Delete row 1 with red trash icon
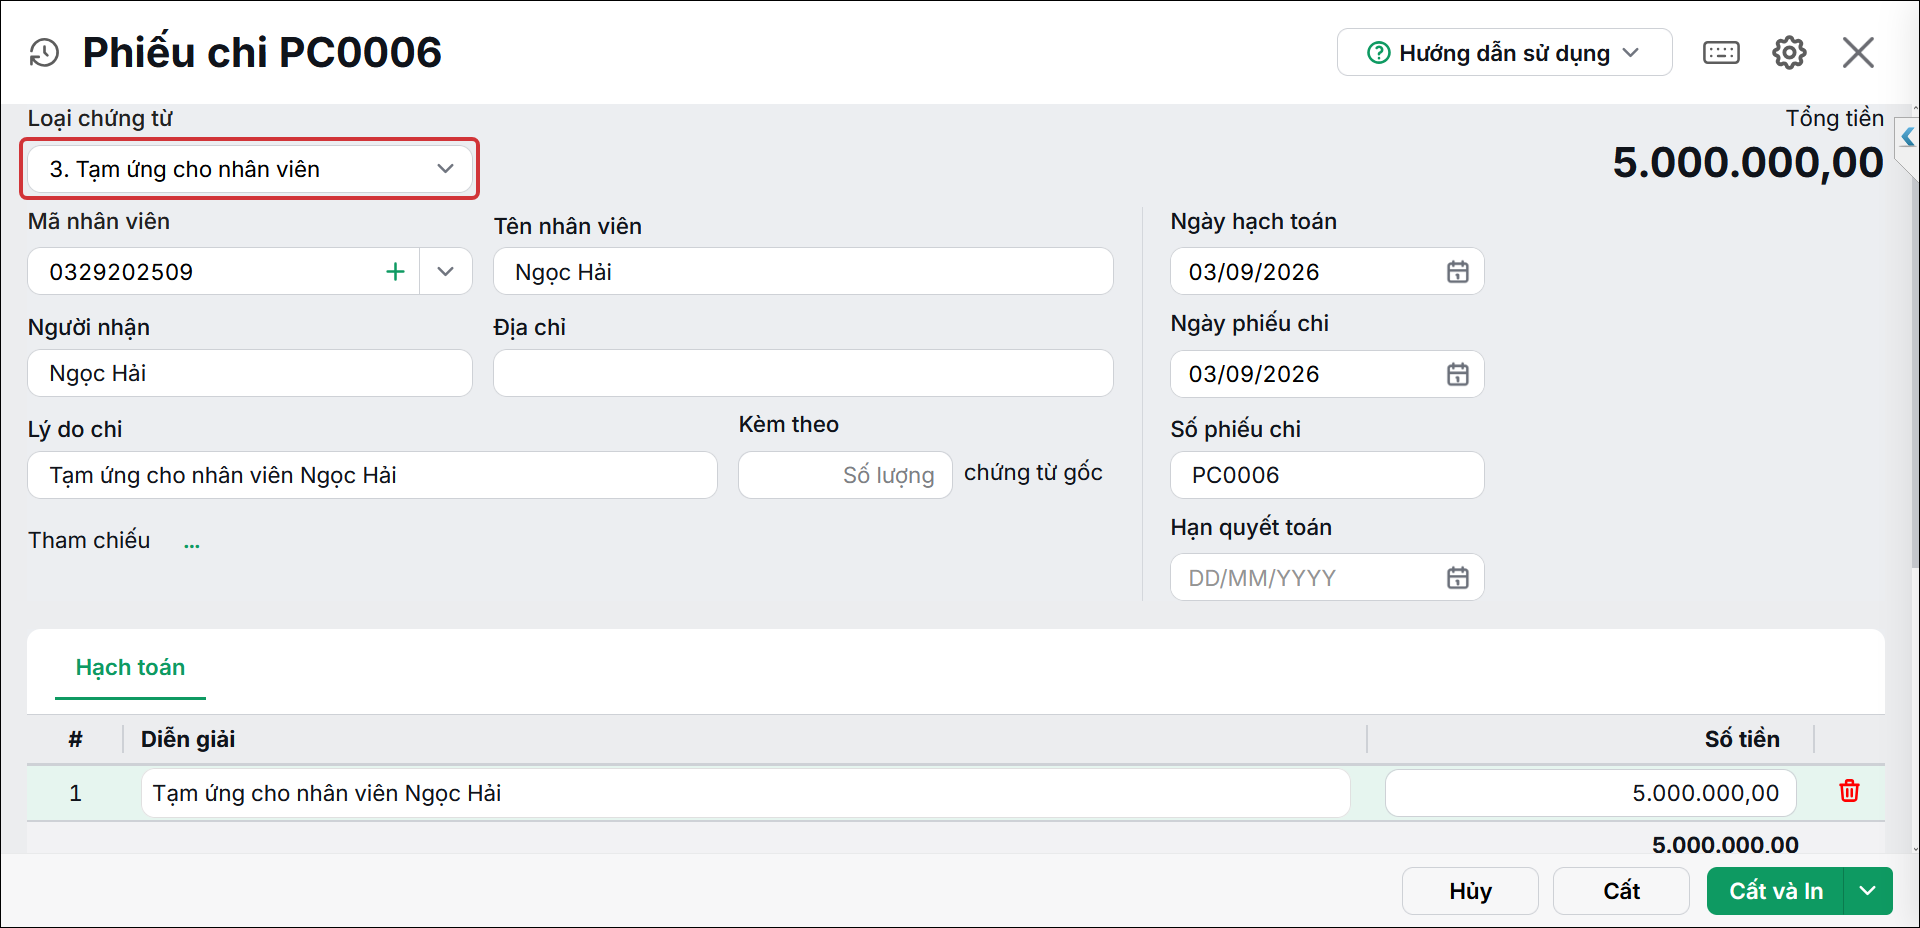 (1849, 791)
